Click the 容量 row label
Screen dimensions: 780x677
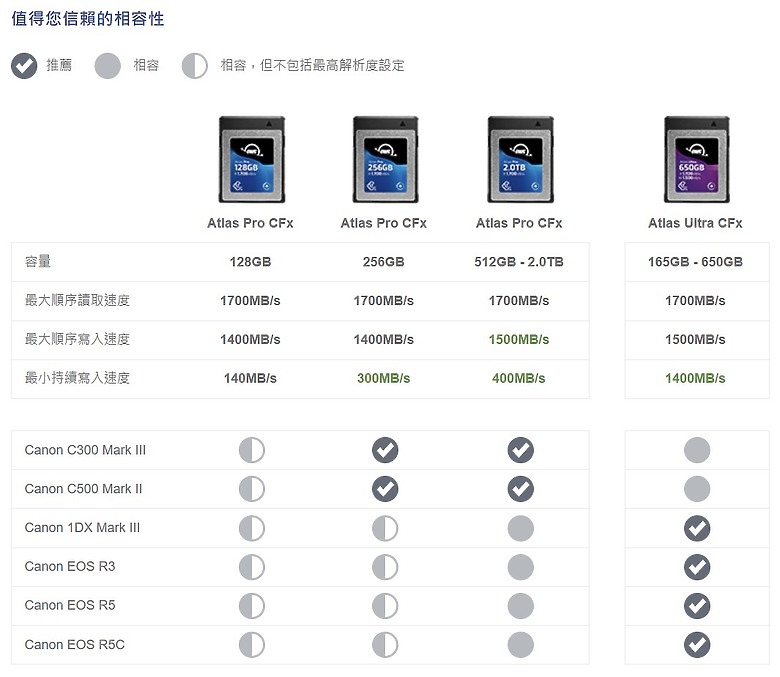38,262
